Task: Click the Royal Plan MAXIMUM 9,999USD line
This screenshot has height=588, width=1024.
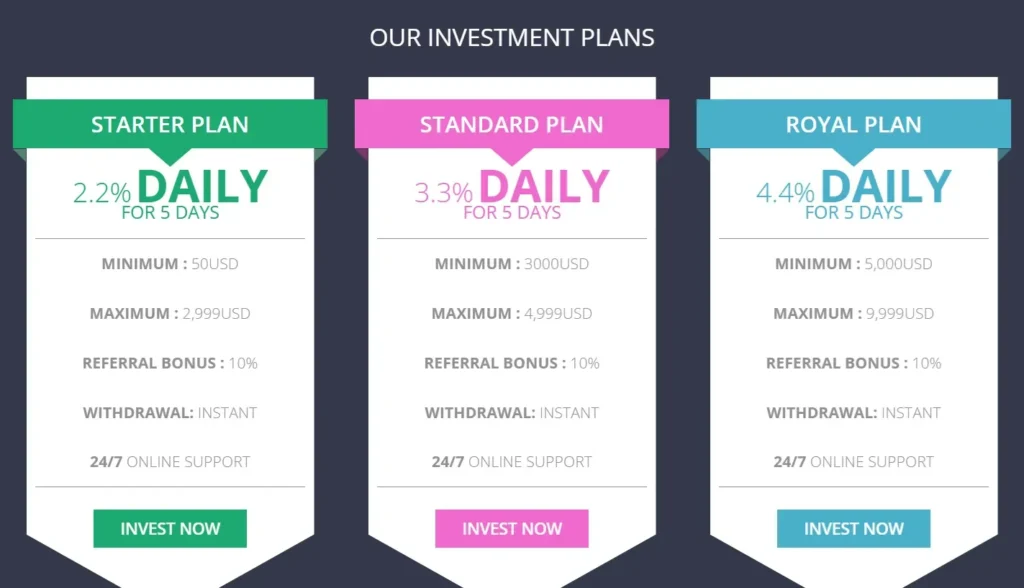Action: pos(853,313)
